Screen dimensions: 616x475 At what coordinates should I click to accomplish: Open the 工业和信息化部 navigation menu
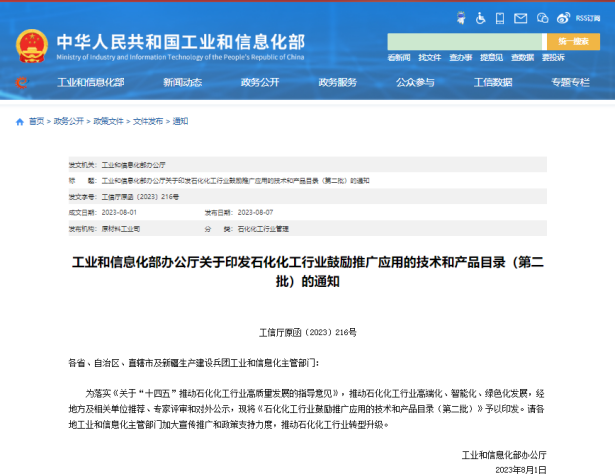pos(91,83)
